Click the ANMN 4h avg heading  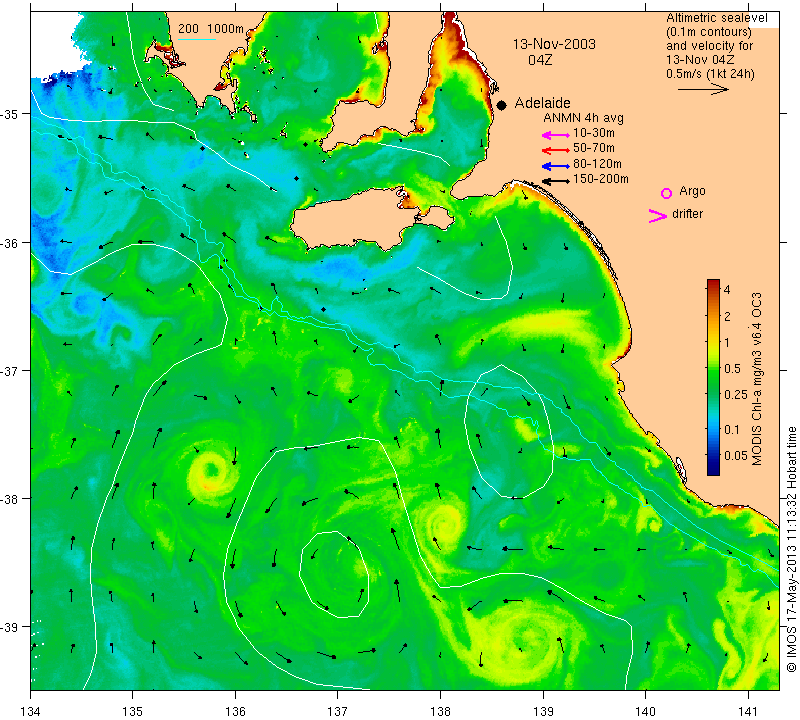click(x=583, y=118)
